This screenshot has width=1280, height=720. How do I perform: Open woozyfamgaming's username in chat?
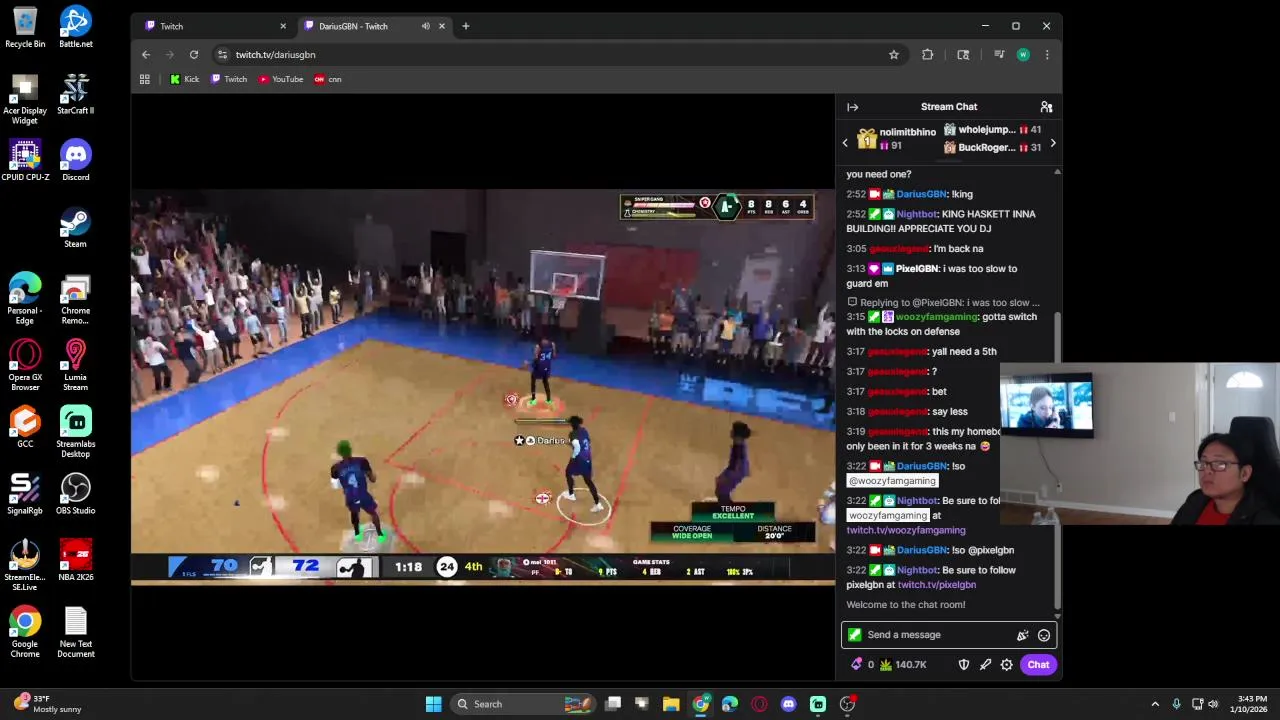(937, 317)
